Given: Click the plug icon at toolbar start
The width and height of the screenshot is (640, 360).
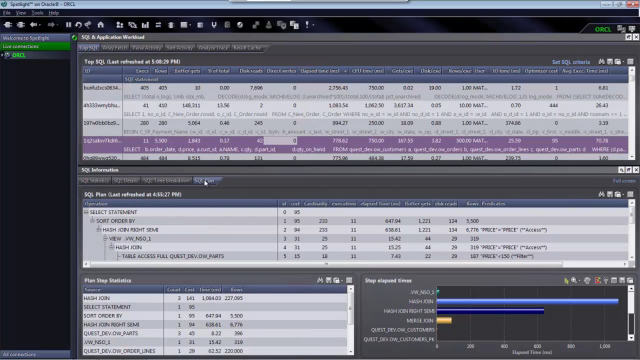Looking at the screenshot, I should point(8,25).
